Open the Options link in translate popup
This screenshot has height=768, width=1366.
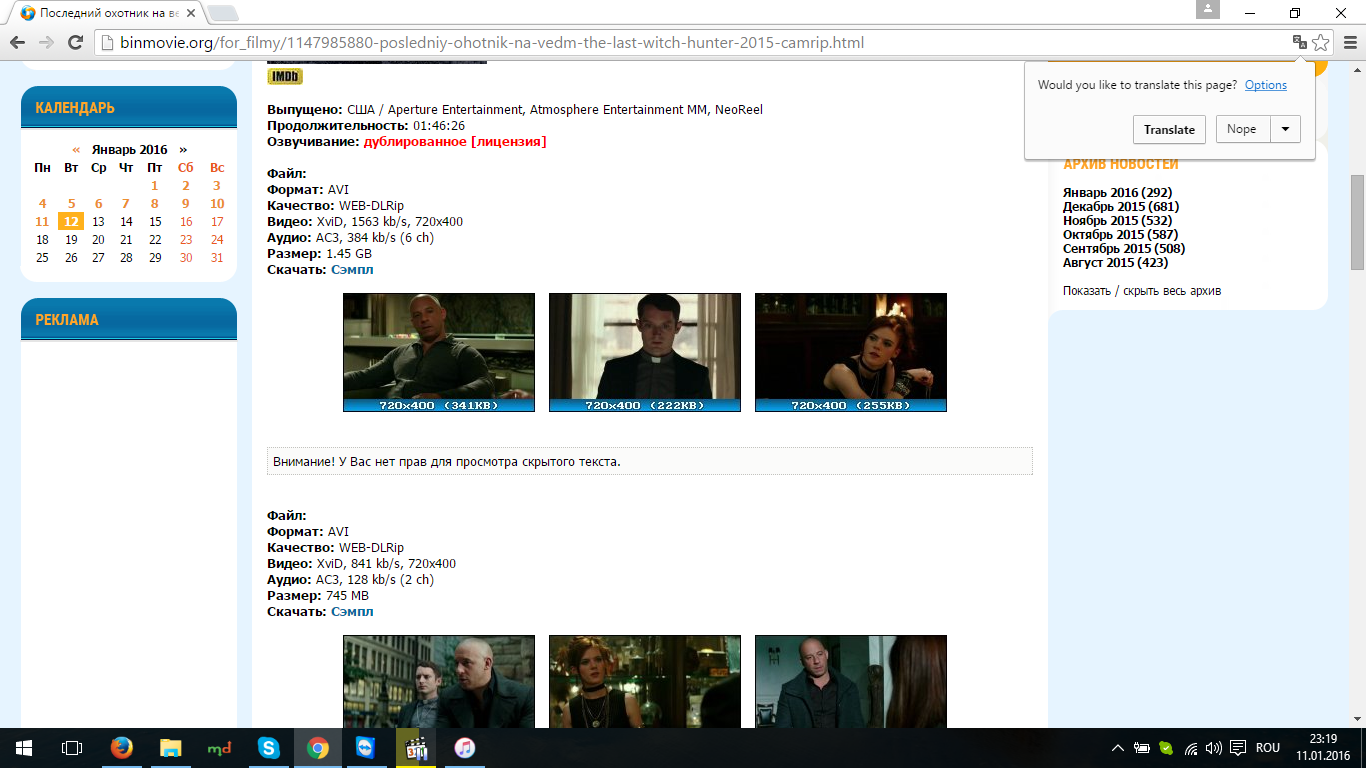point(1265,85)
